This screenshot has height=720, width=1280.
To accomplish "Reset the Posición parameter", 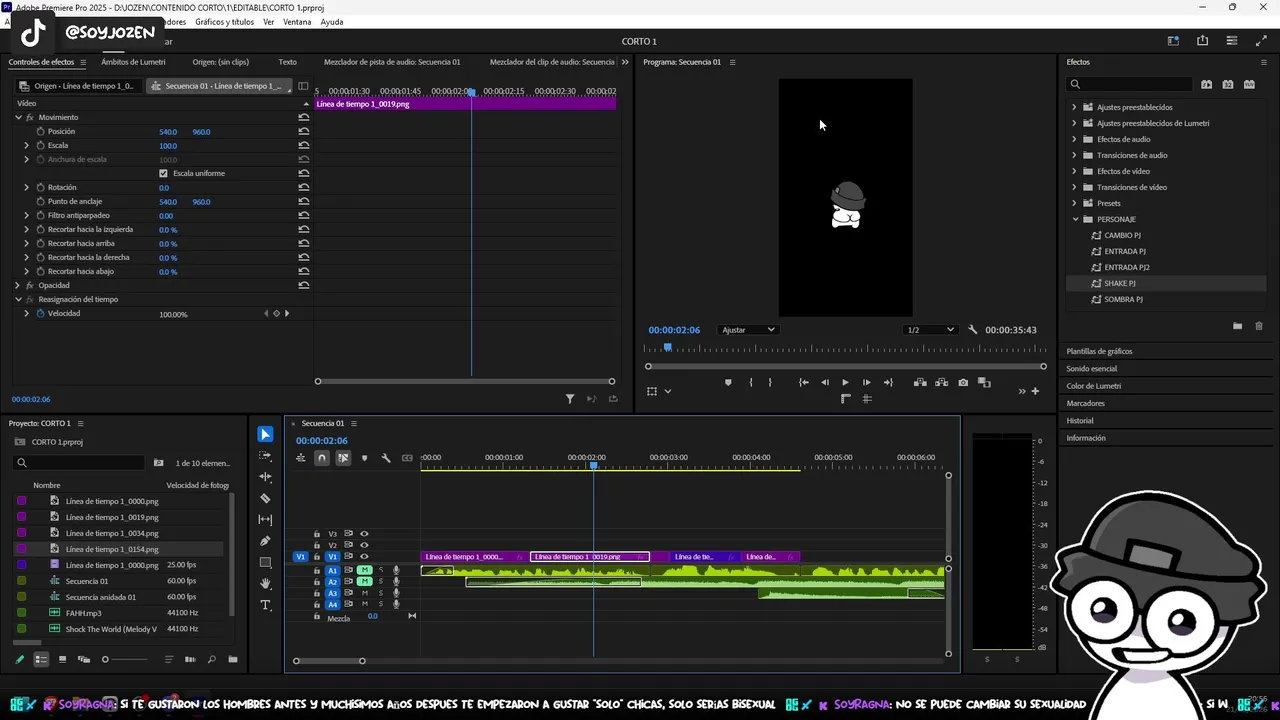I will tap(304, 131).
